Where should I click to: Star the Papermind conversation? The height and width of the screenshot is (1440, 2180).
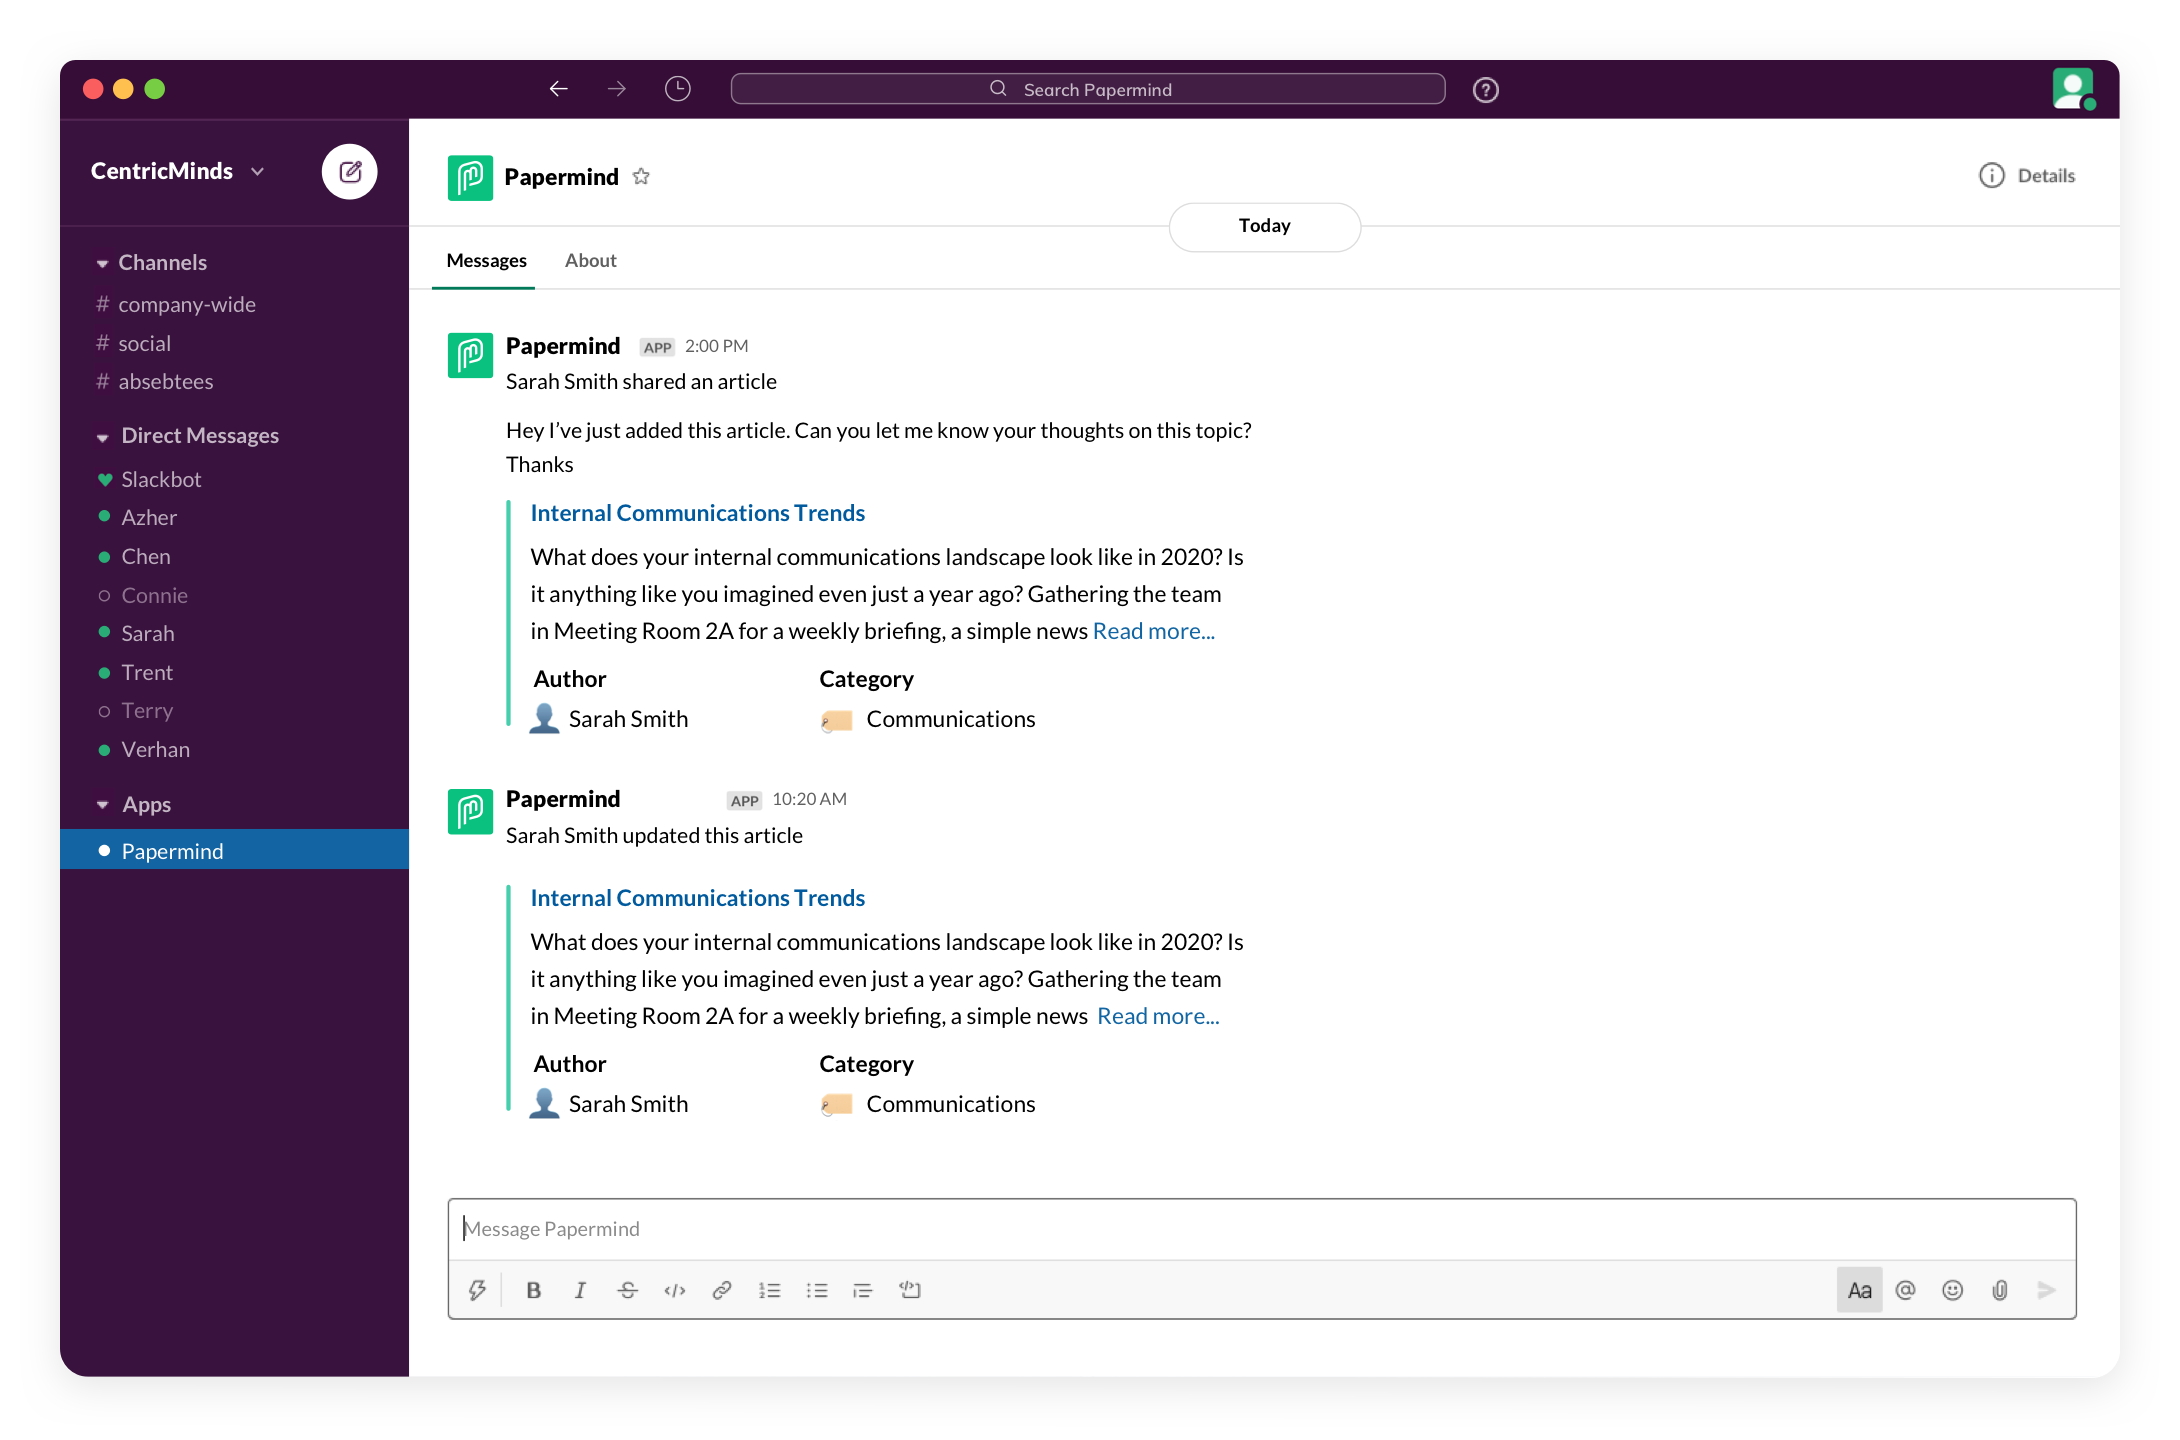click(641, 176)
